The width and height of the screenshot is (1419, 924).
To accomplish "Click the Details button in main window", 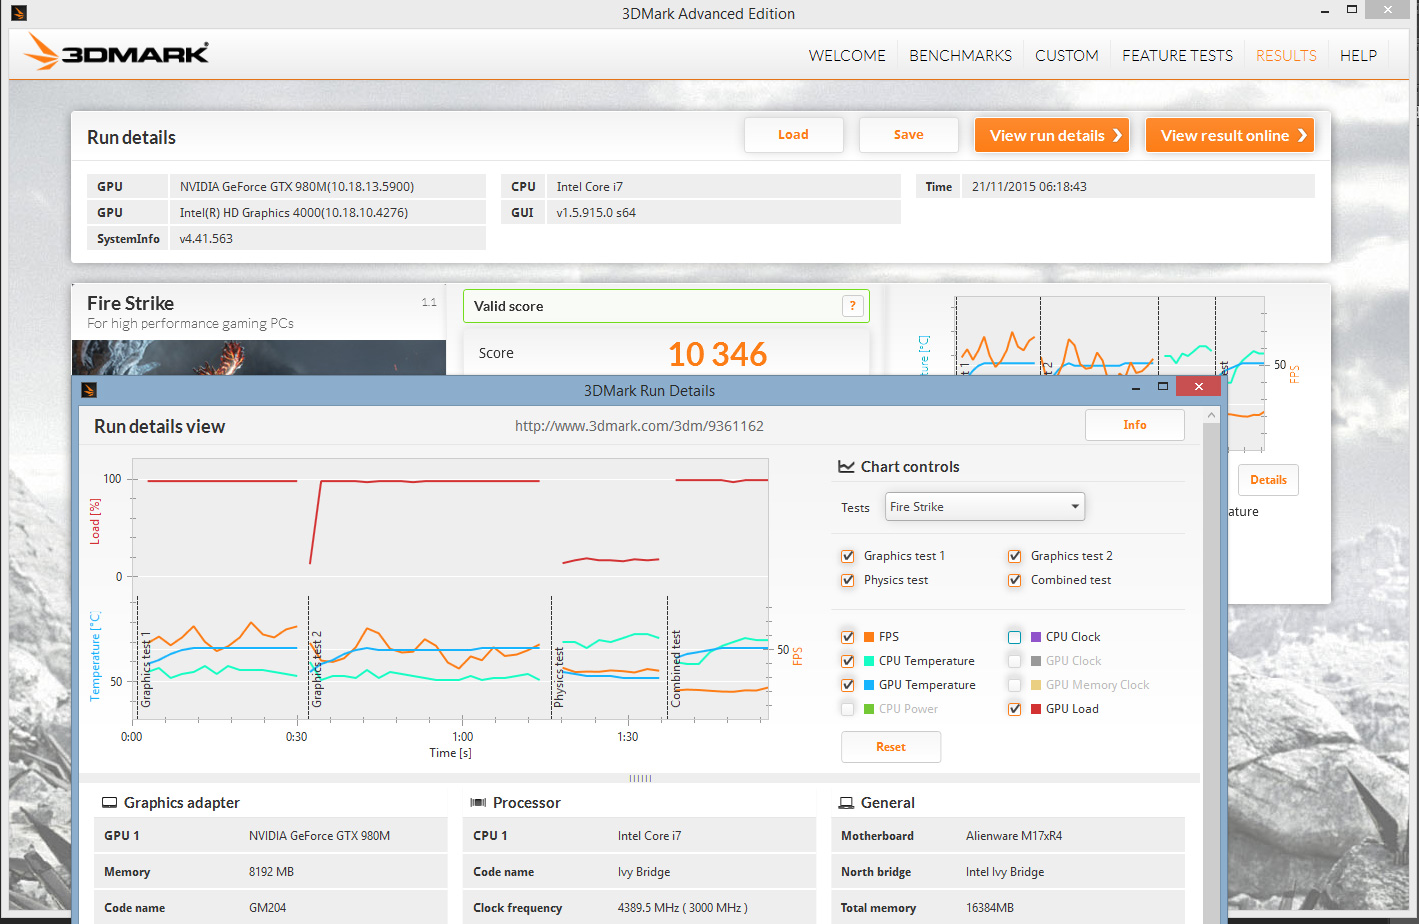I will (x=1268, y=480).
